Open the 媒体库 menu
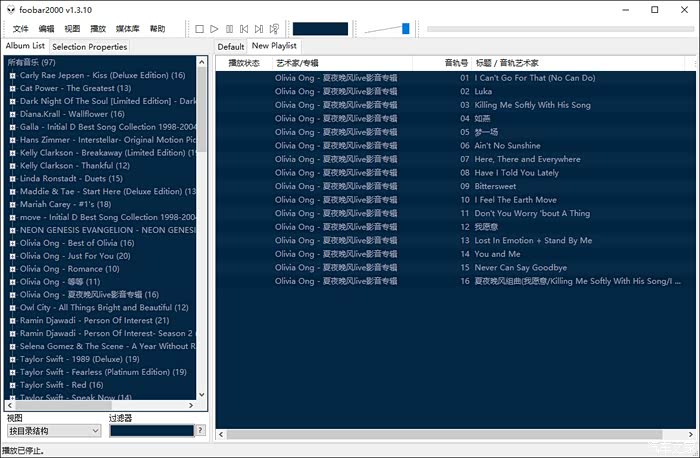The height and width of the screenshot is (458, 700). coord(128,29)
